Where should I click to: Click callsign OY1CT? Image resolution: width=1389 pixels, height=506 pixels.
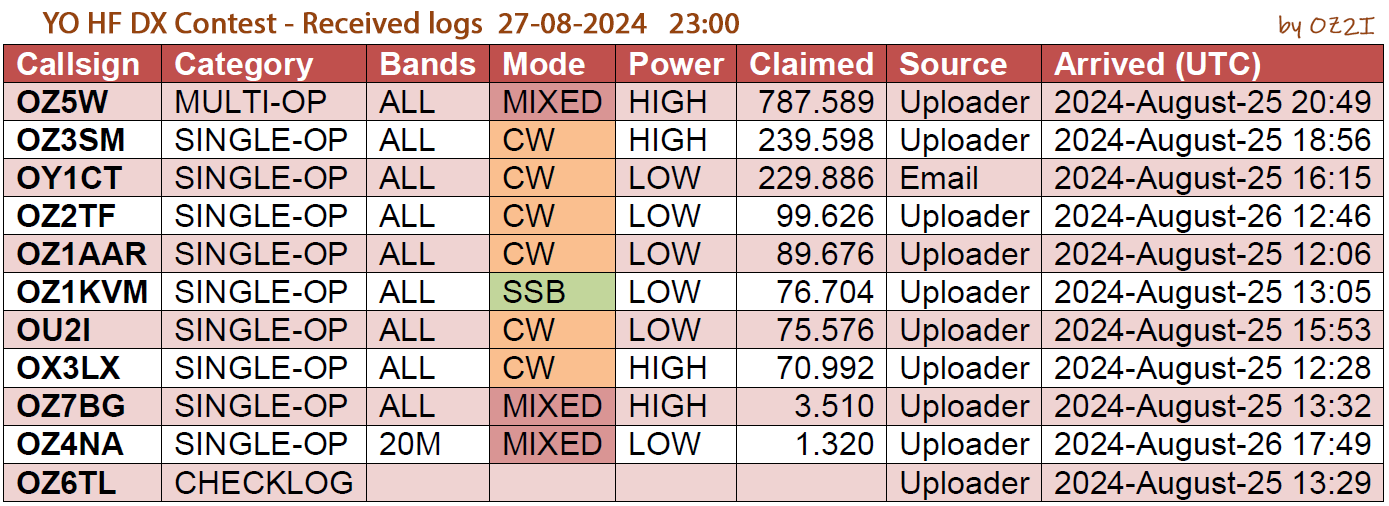point(69,178)
